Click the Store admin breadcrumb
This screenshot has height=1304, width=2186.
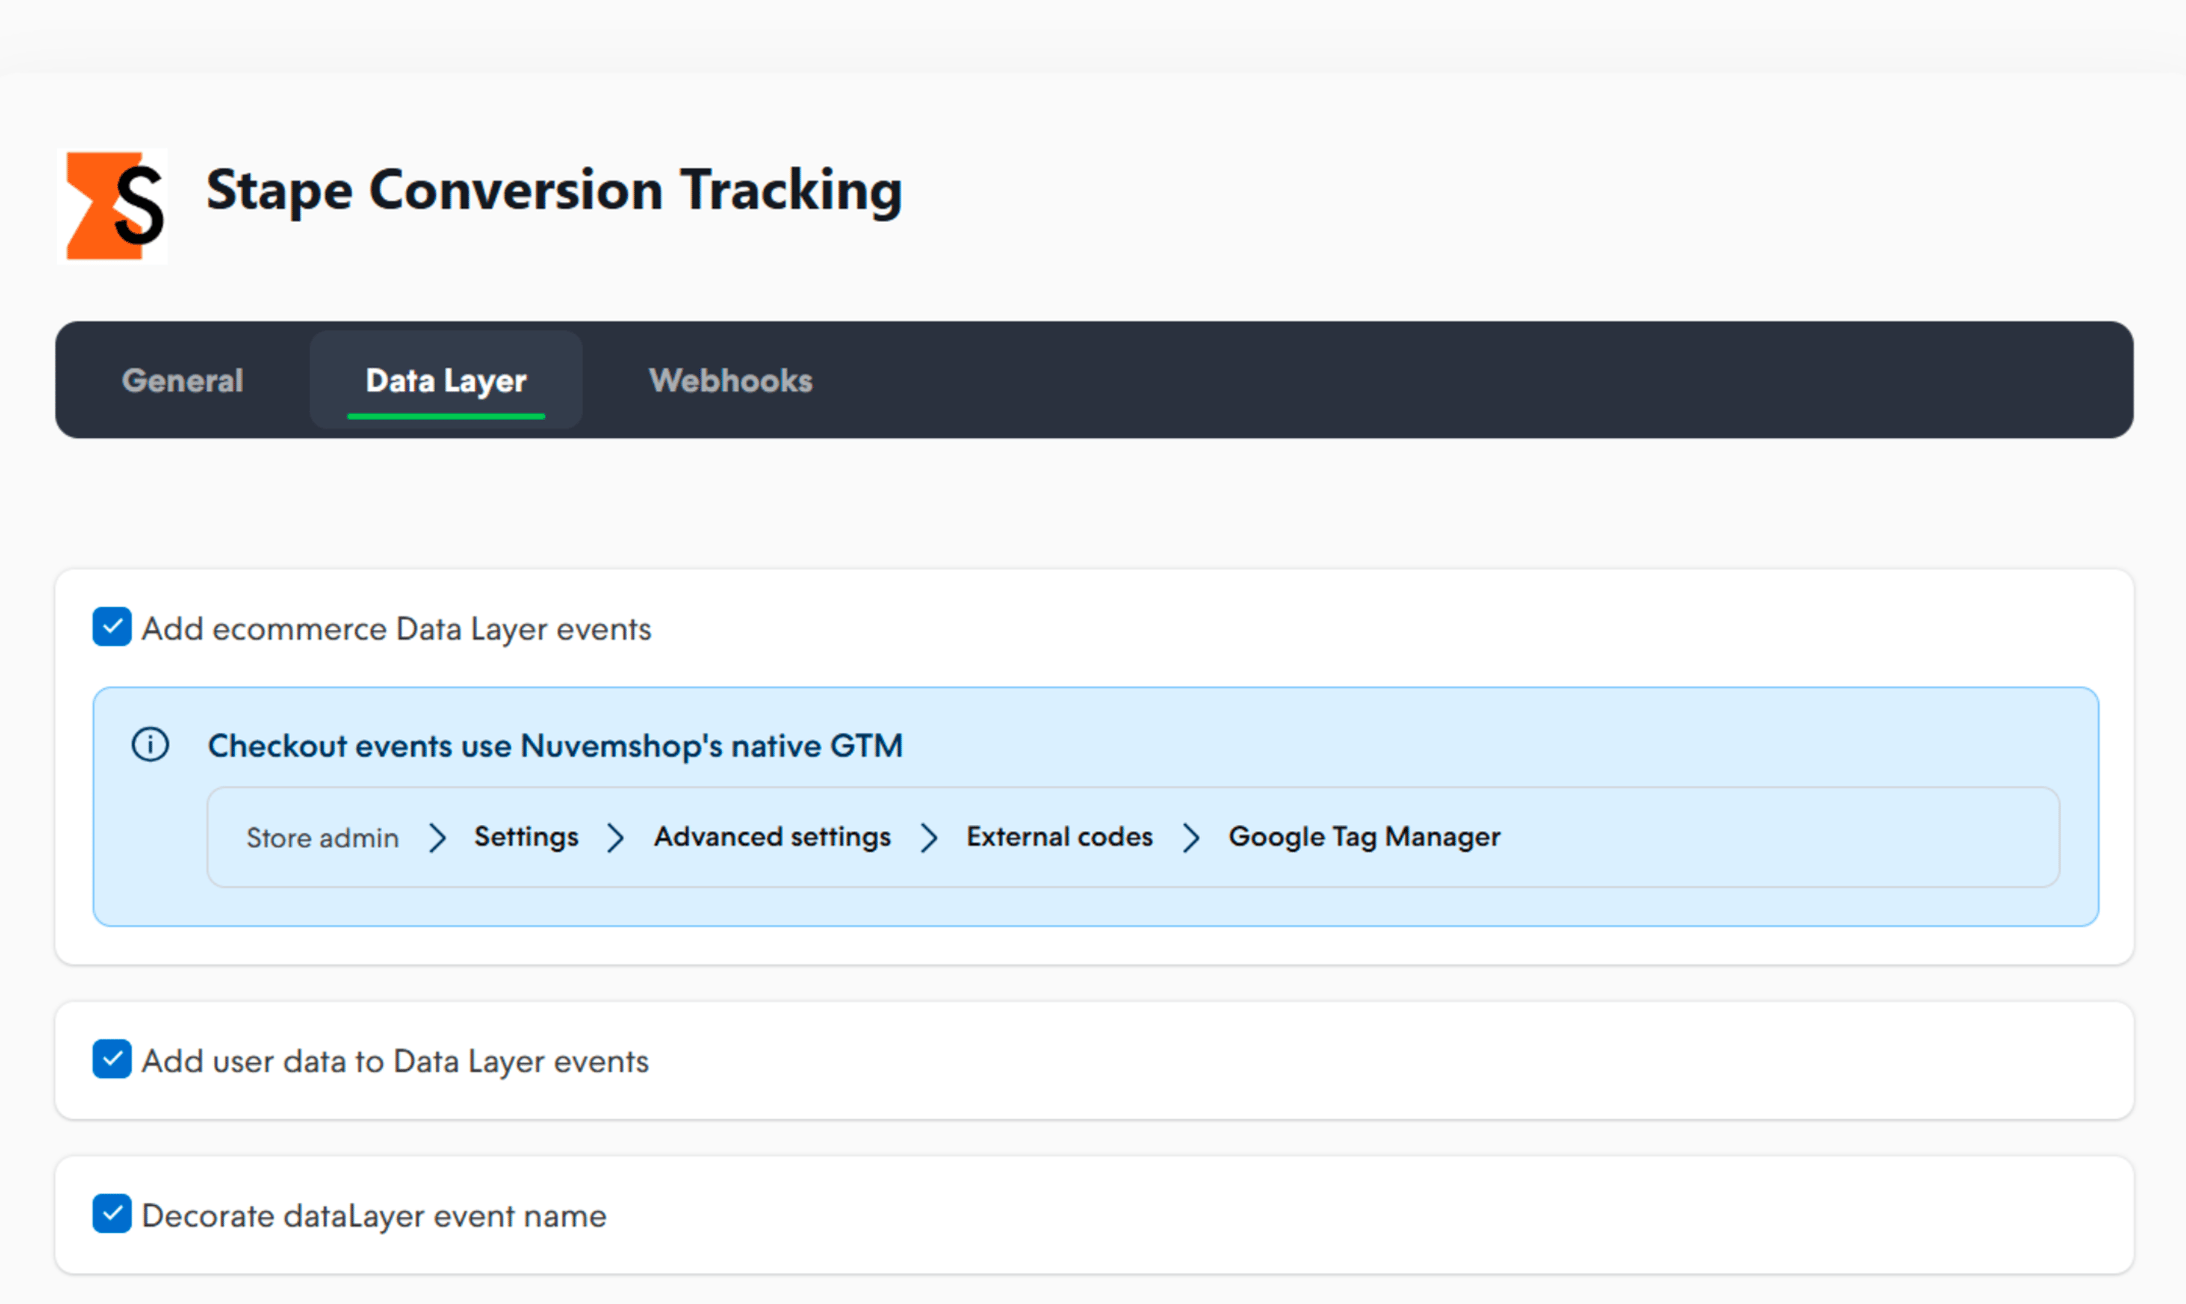coord(322,838)
